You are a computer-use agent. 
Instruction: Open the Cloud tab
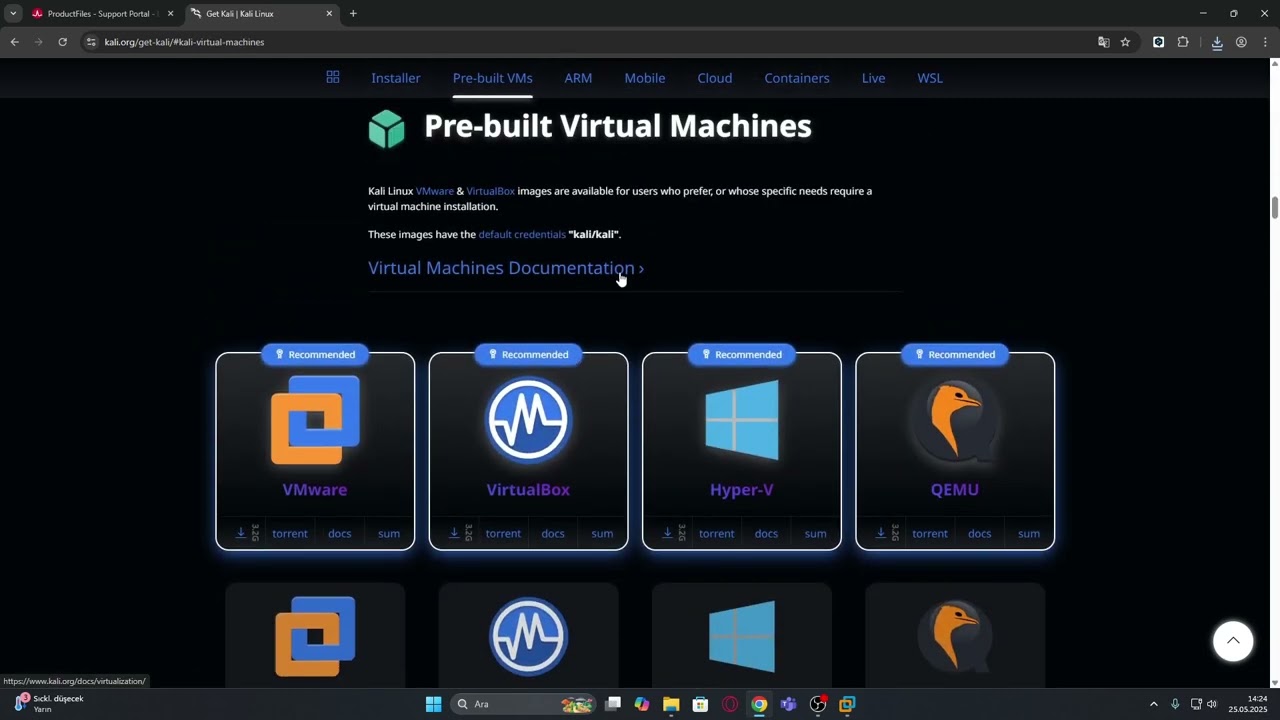tap(715, 78)
